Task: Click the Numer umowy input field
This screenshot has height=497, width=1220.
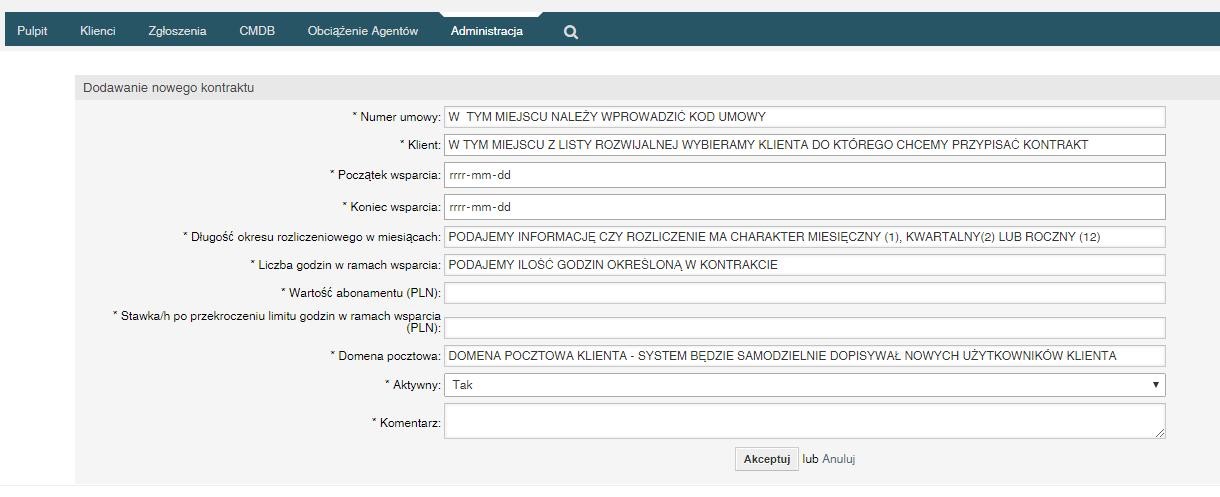Action: point(804,117)
